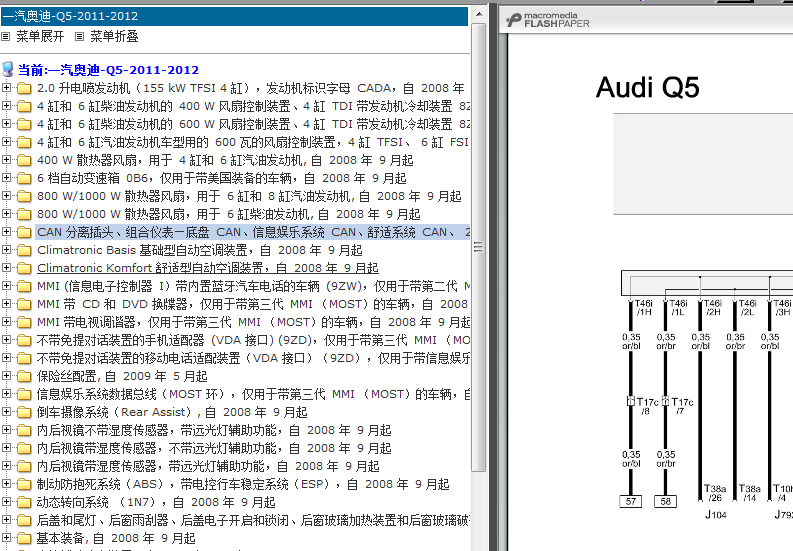Viewport: 793px width, 551px height.
Task: Click the 一汽奥迪-Q5-2011-2012 blue title bar
Action: click(235, 16)
